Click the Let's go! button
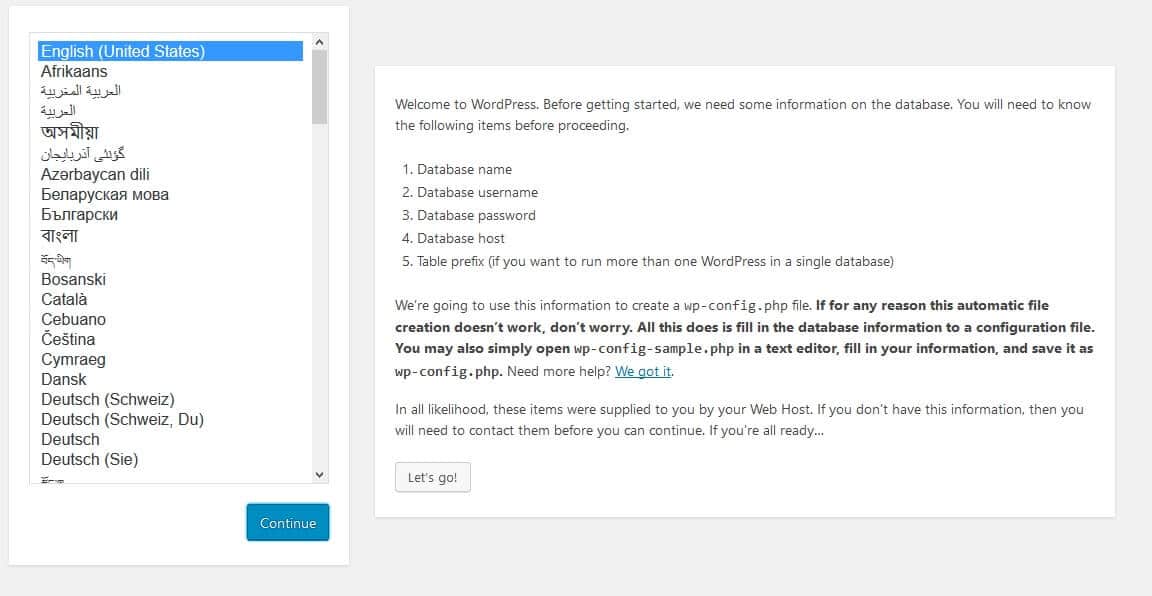 pos(432,477)
